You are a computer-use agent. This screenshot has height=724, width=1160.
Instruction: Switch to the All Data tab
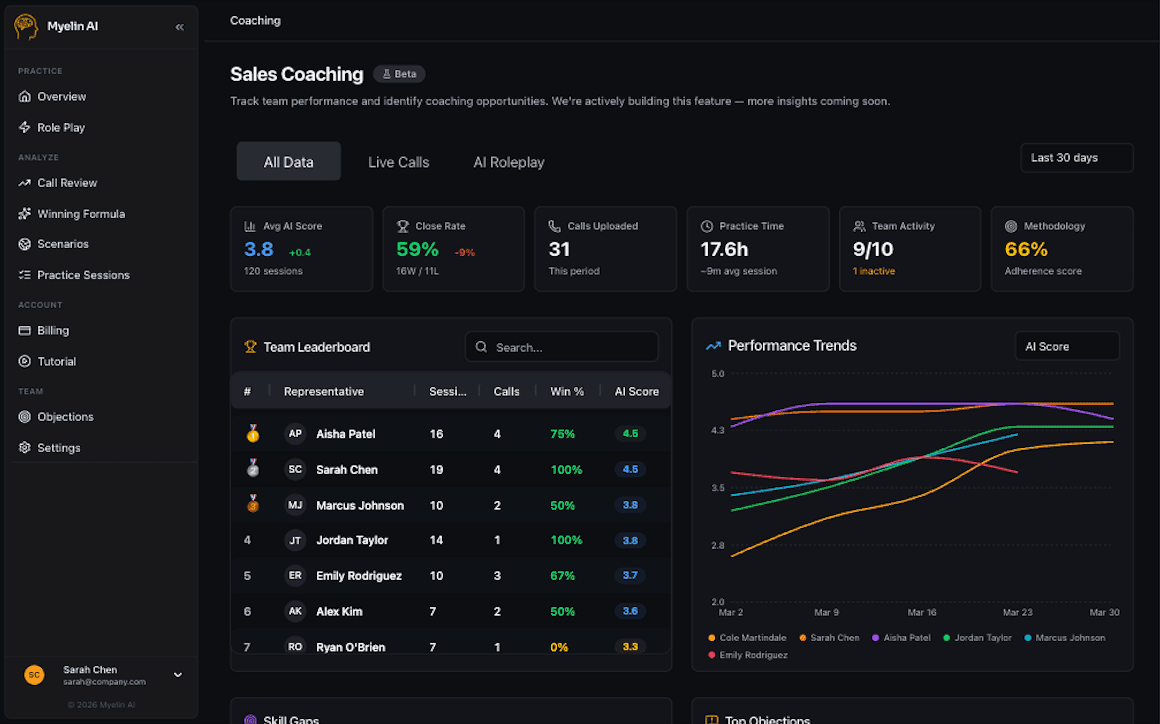289,162
